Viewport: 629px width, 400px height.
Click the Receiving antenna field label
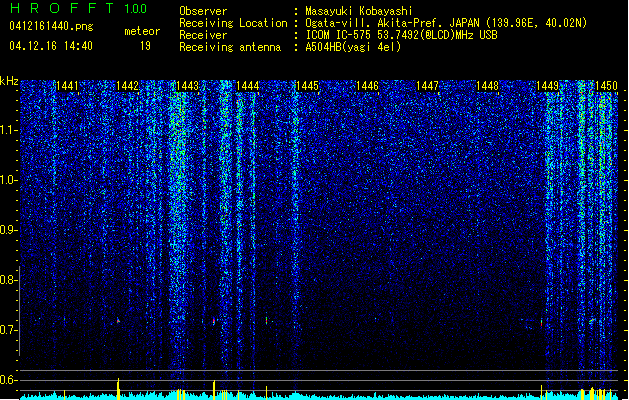(x=230, y=47)
